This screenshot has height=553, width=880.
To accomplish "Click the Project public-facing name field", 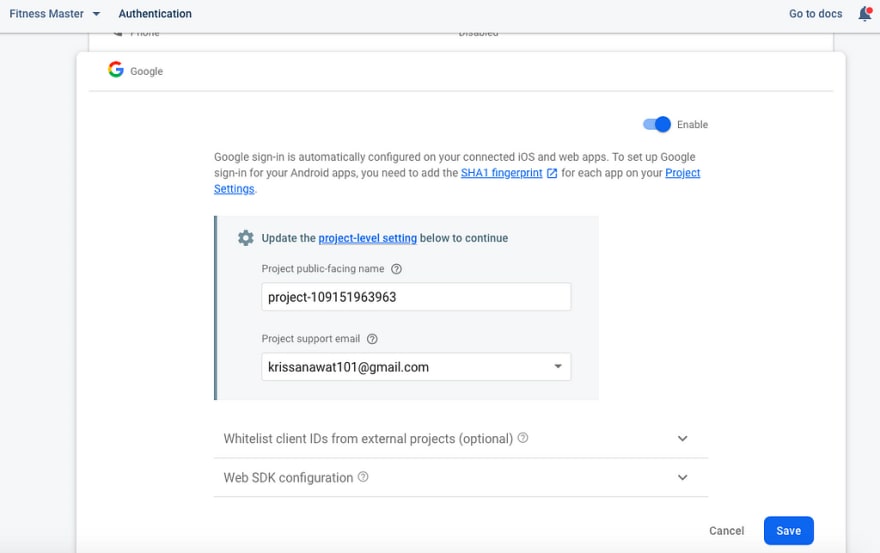I will point(416,296).
